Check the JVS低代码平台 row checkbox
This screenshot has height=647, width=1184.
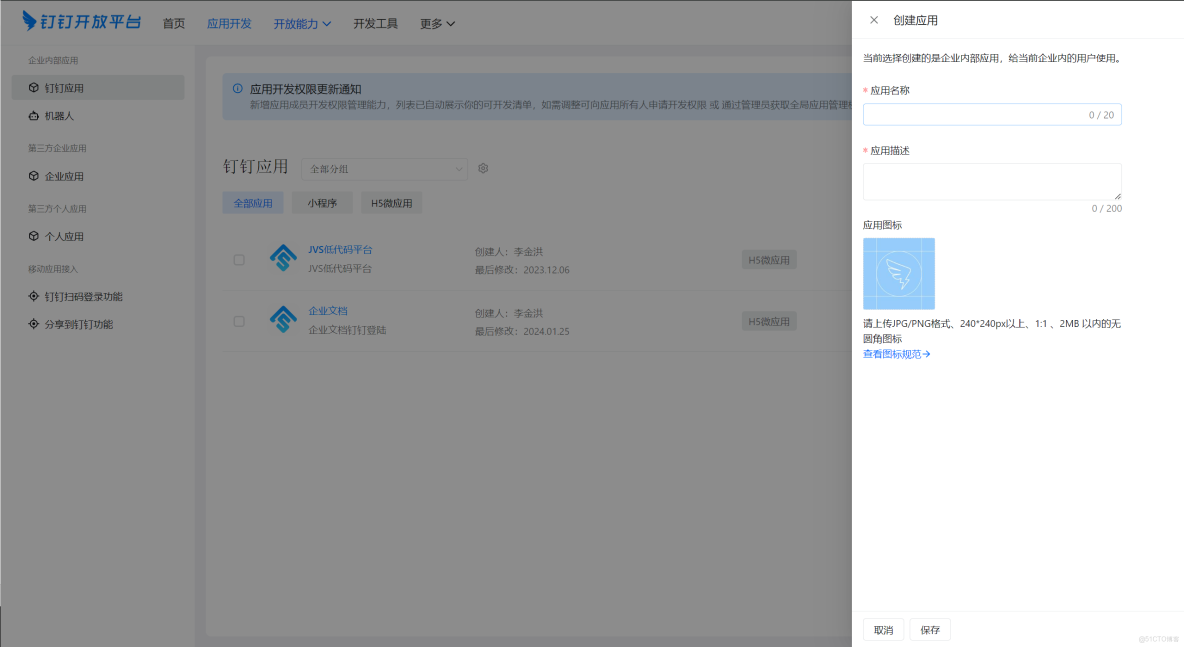pyautogui.click(x=238, y=259)
